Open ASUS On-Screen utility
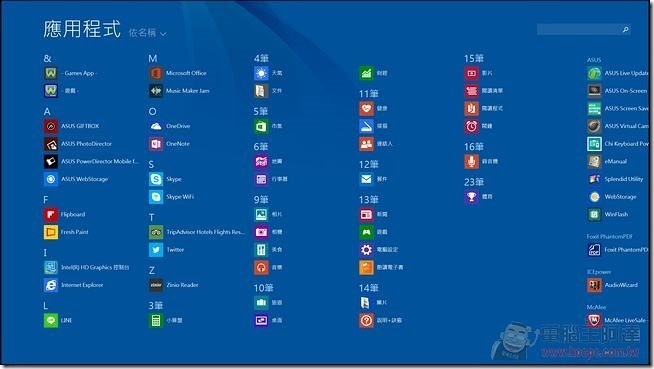Viewport: 654px width, 369px height. 618,90
